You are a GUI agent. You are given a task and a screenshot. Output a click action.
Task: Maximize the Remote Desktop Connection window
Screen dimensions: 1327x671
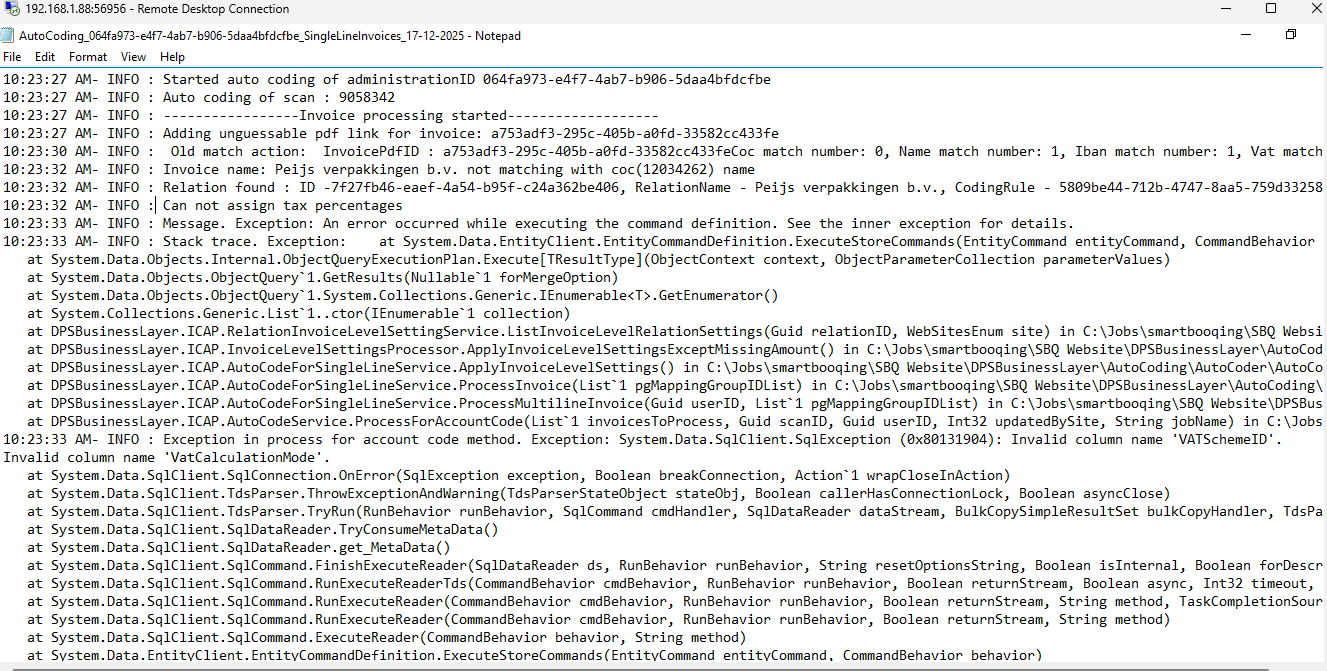(x=1271, y=9)
